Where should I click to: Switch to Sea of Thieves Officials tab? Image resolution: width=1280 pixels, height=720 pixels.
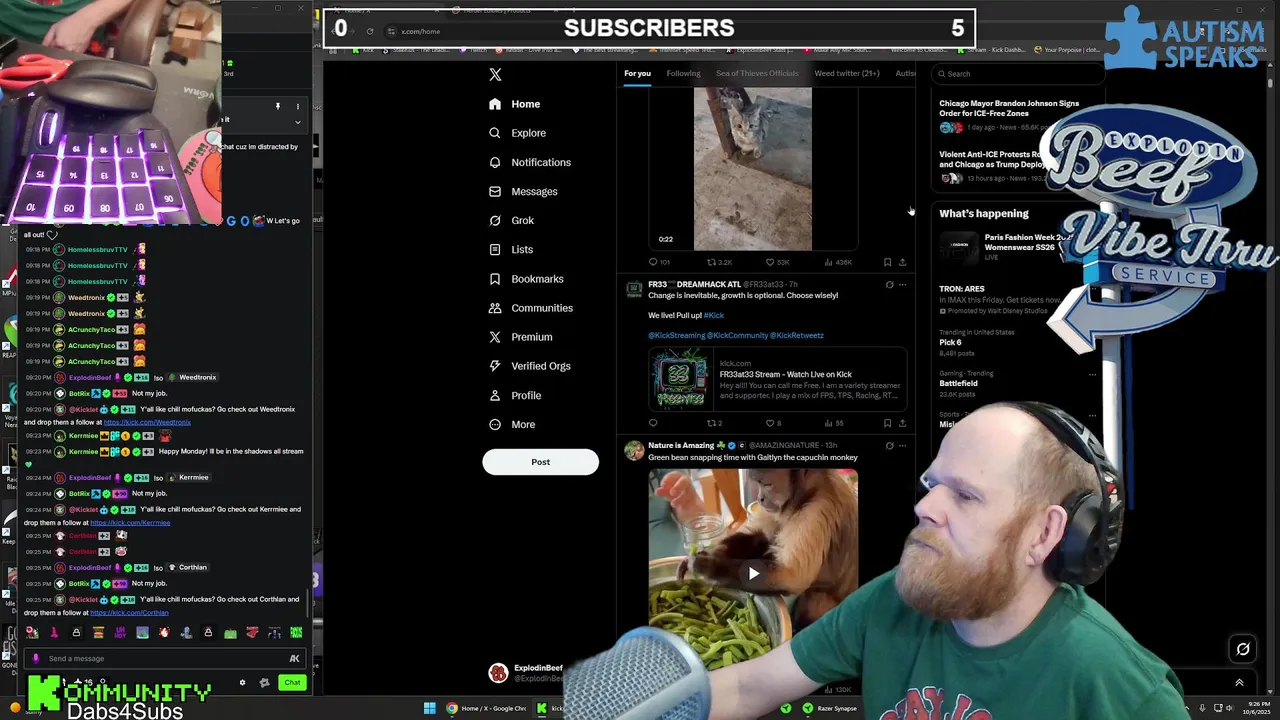coord(757,73)
